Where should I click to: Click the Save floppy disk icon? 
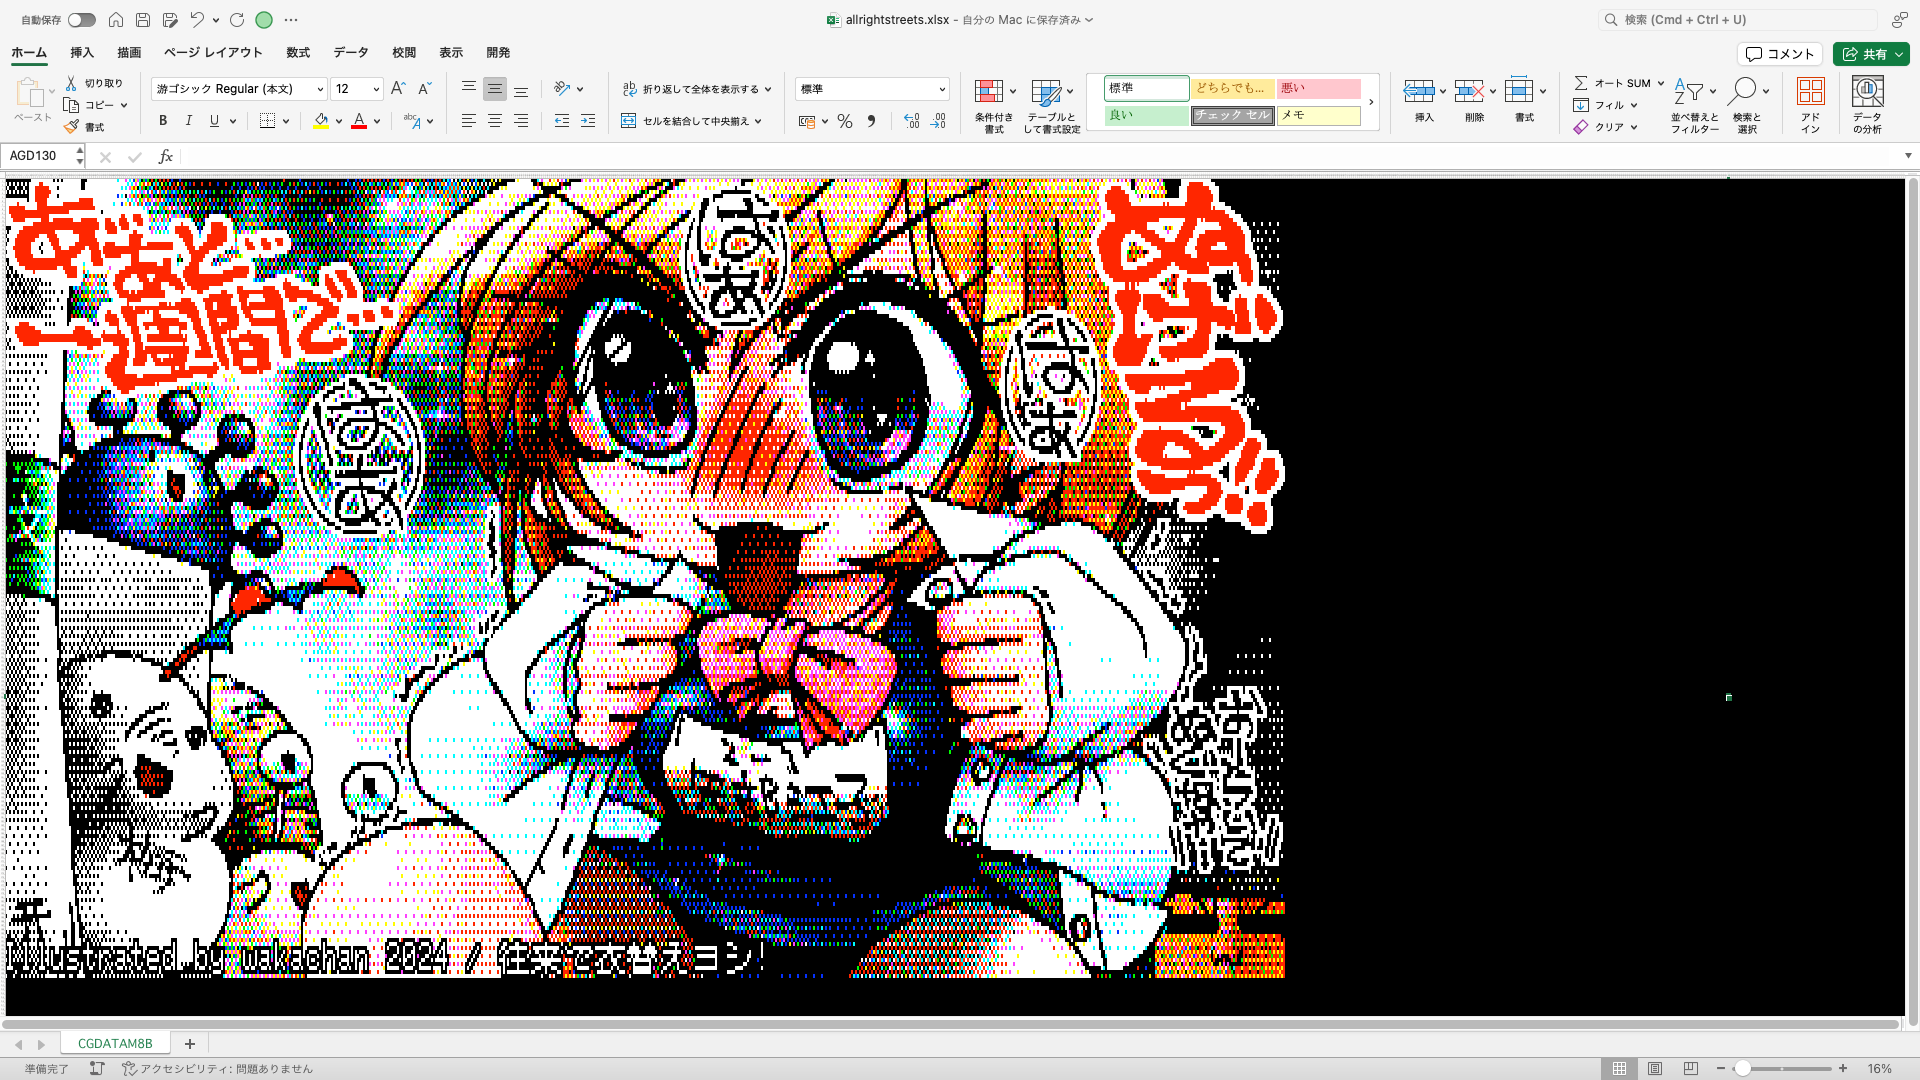click(143, 20)
